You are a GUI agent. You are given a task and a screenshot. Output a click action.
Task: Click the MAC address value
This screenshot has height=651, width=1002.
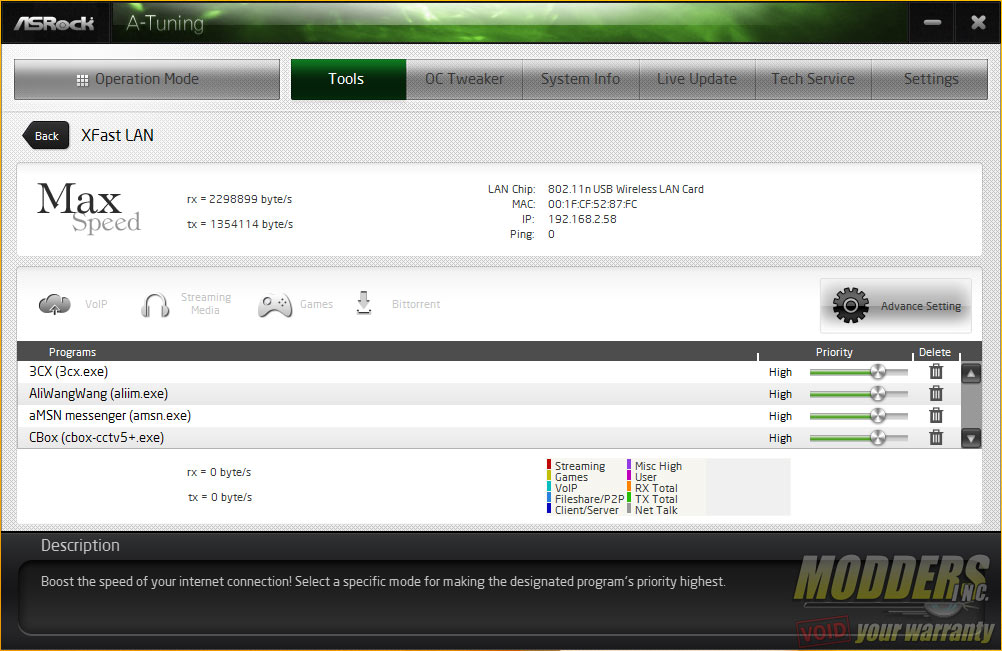592,204
